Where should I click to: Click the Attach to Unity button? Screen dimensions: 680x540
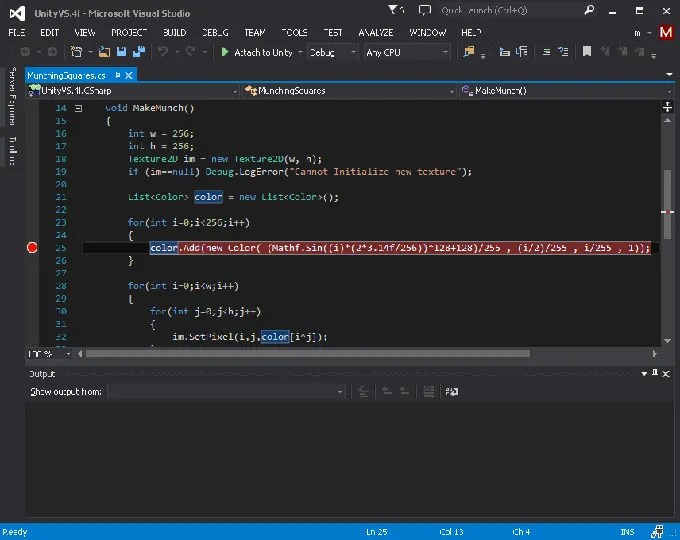click(257, 52)
